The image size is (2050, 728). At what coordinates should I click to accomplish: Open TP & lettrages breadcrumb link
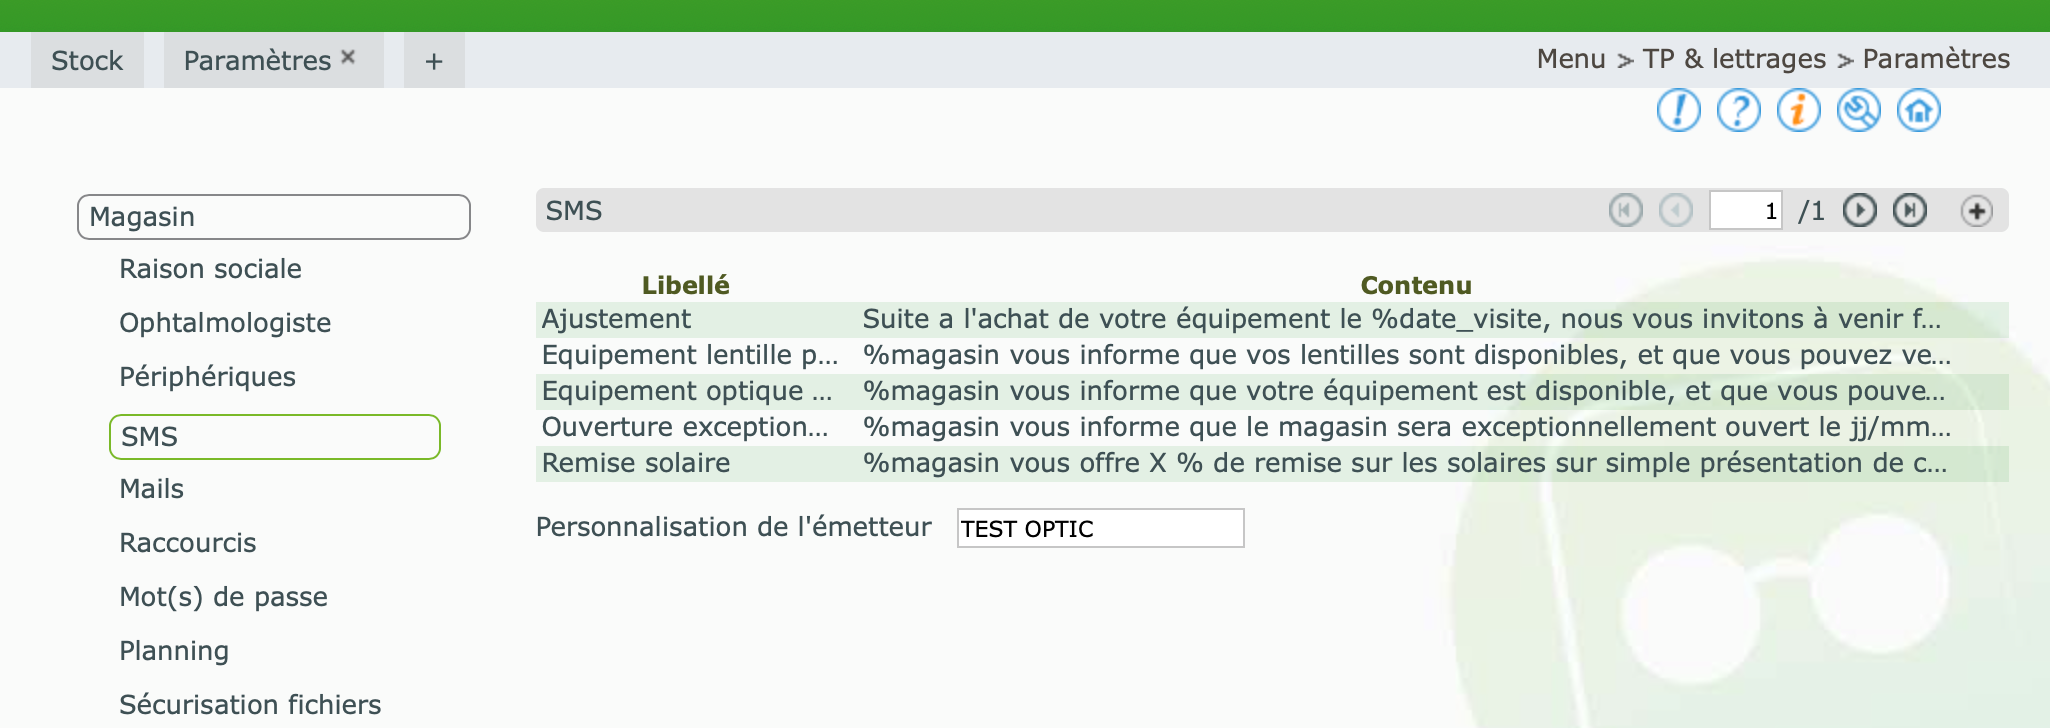pyautogui.click(x=1734, y=59)
